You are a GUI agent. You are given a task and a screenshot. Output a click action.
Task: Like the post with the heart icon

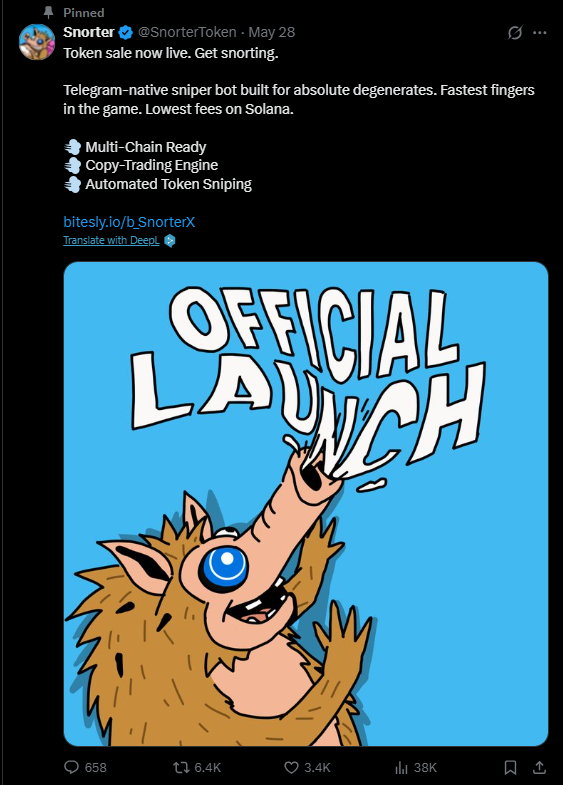291,767
